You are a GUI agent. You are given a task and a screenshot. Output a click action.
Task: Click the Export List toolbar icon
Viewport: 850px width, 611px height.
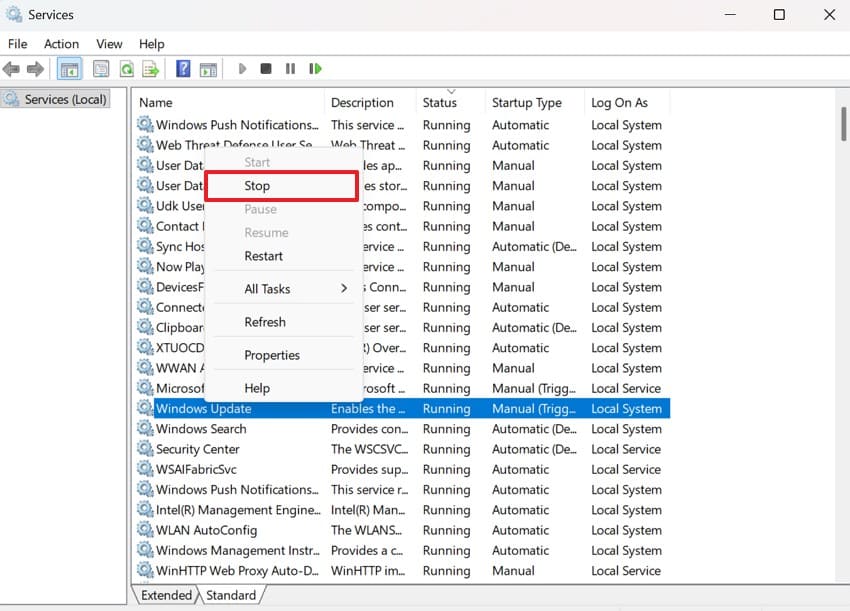coord(151,69)
